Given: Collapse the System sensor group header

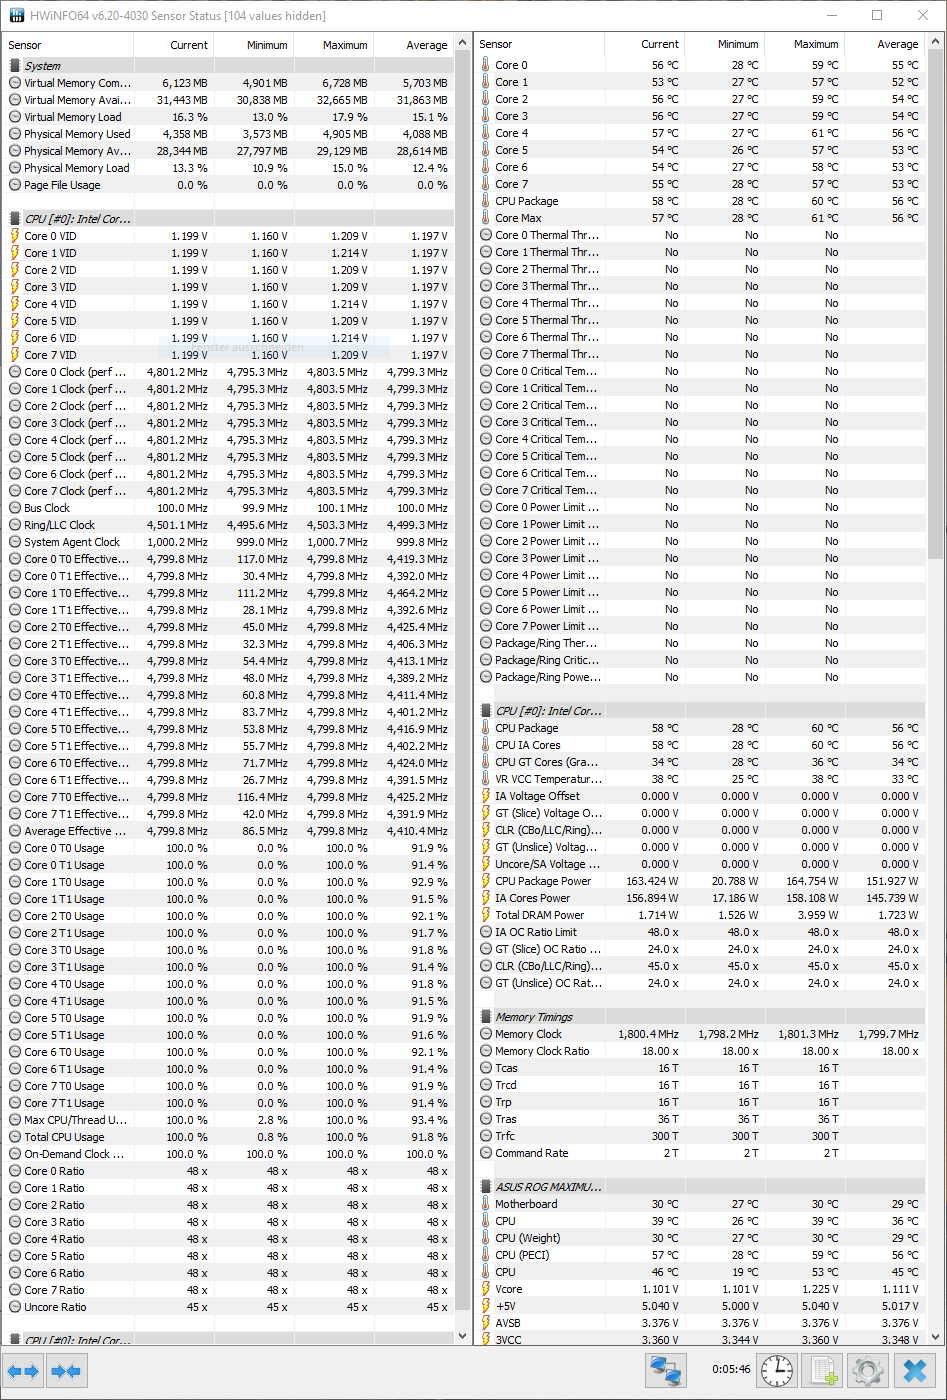Looking at the screenshot, I should [x=228, y=66].
